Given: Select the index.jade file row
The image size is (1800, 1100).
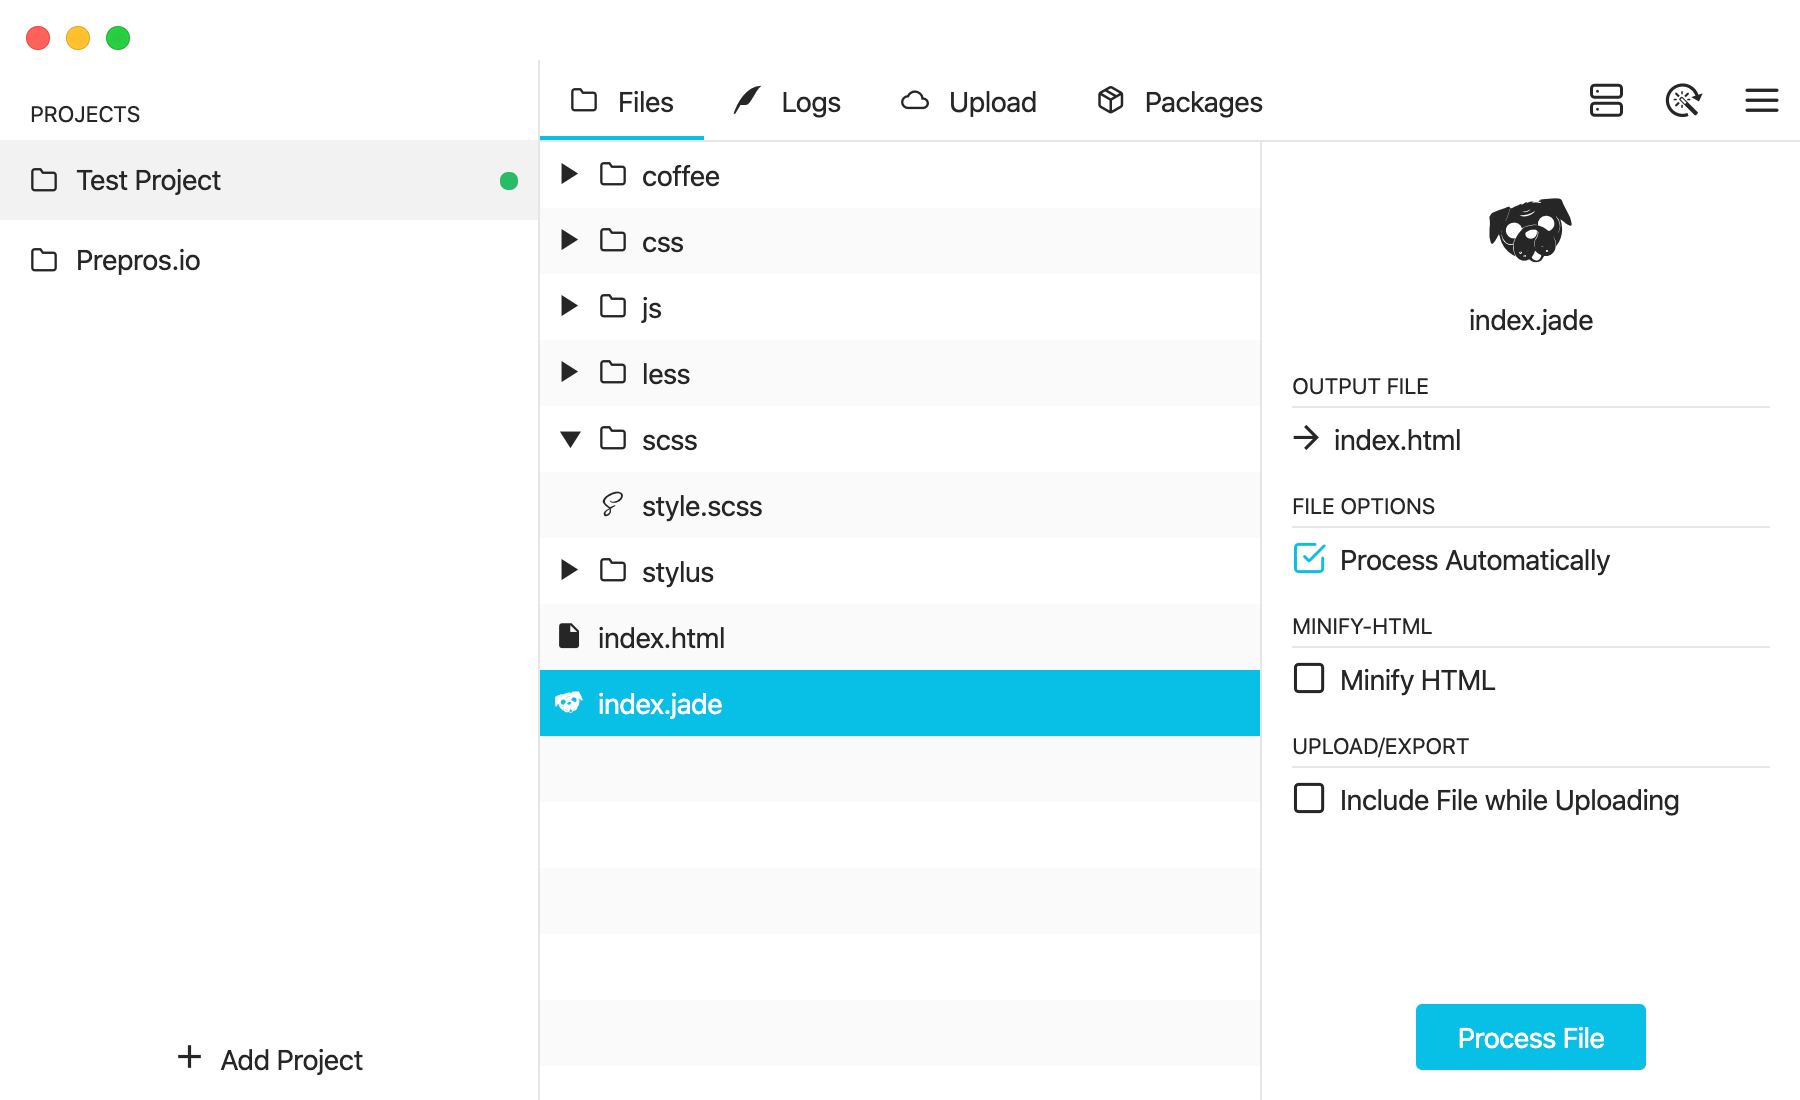Looking at the screenshot, I should [x=898, y=704].
